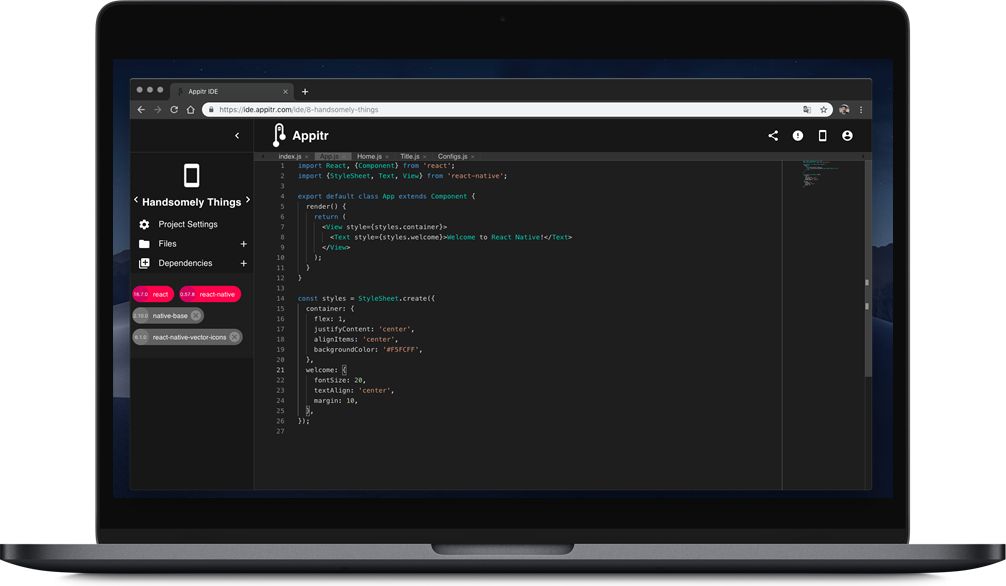The image size is (1006, 586).
Task: Click the '#F5FCFF' color value
Action: pyautogui.click(x=401, y=350)
